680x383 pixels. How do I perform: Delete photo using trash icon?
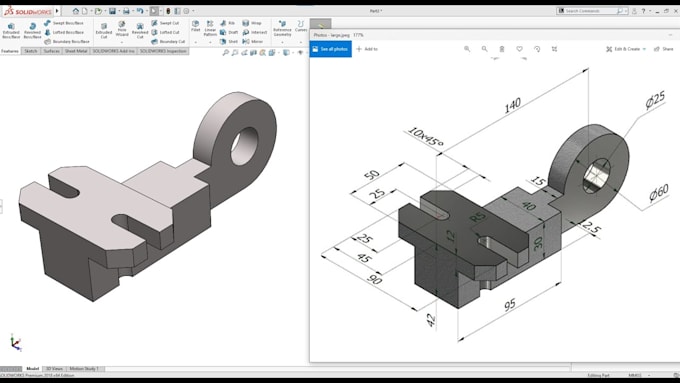tap(502, 49)
